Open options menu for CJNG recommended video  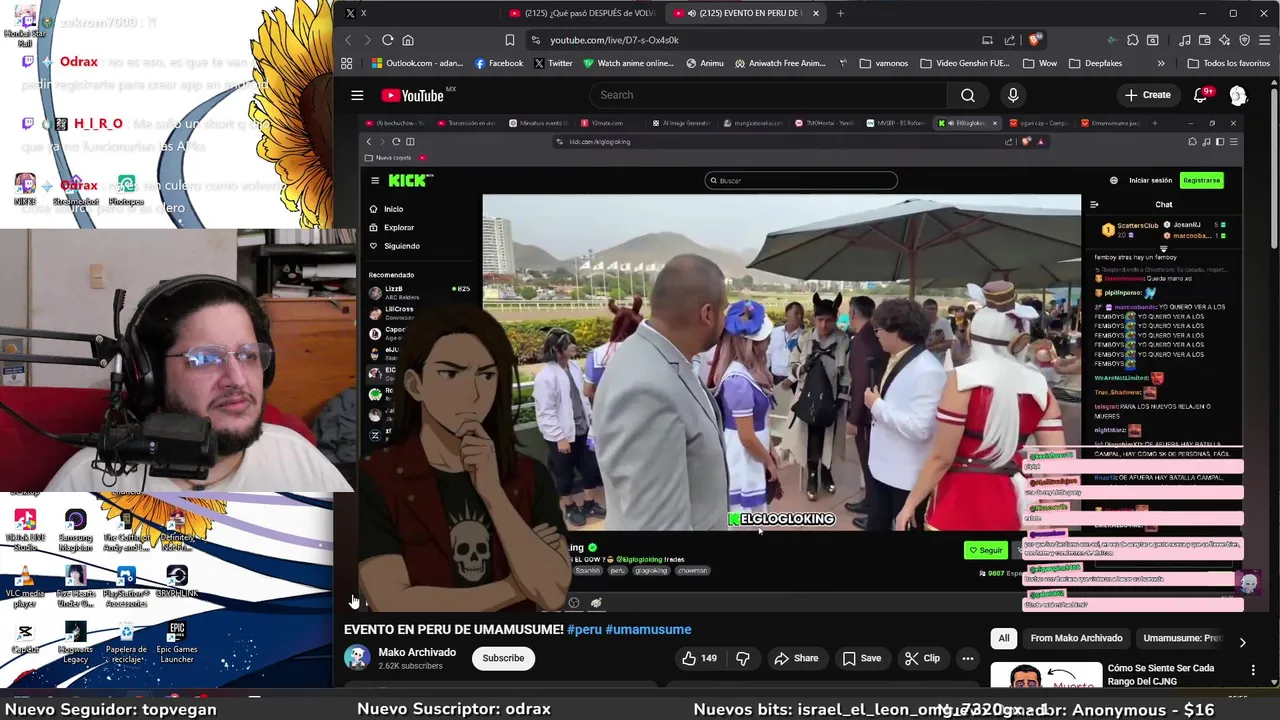1253,670
